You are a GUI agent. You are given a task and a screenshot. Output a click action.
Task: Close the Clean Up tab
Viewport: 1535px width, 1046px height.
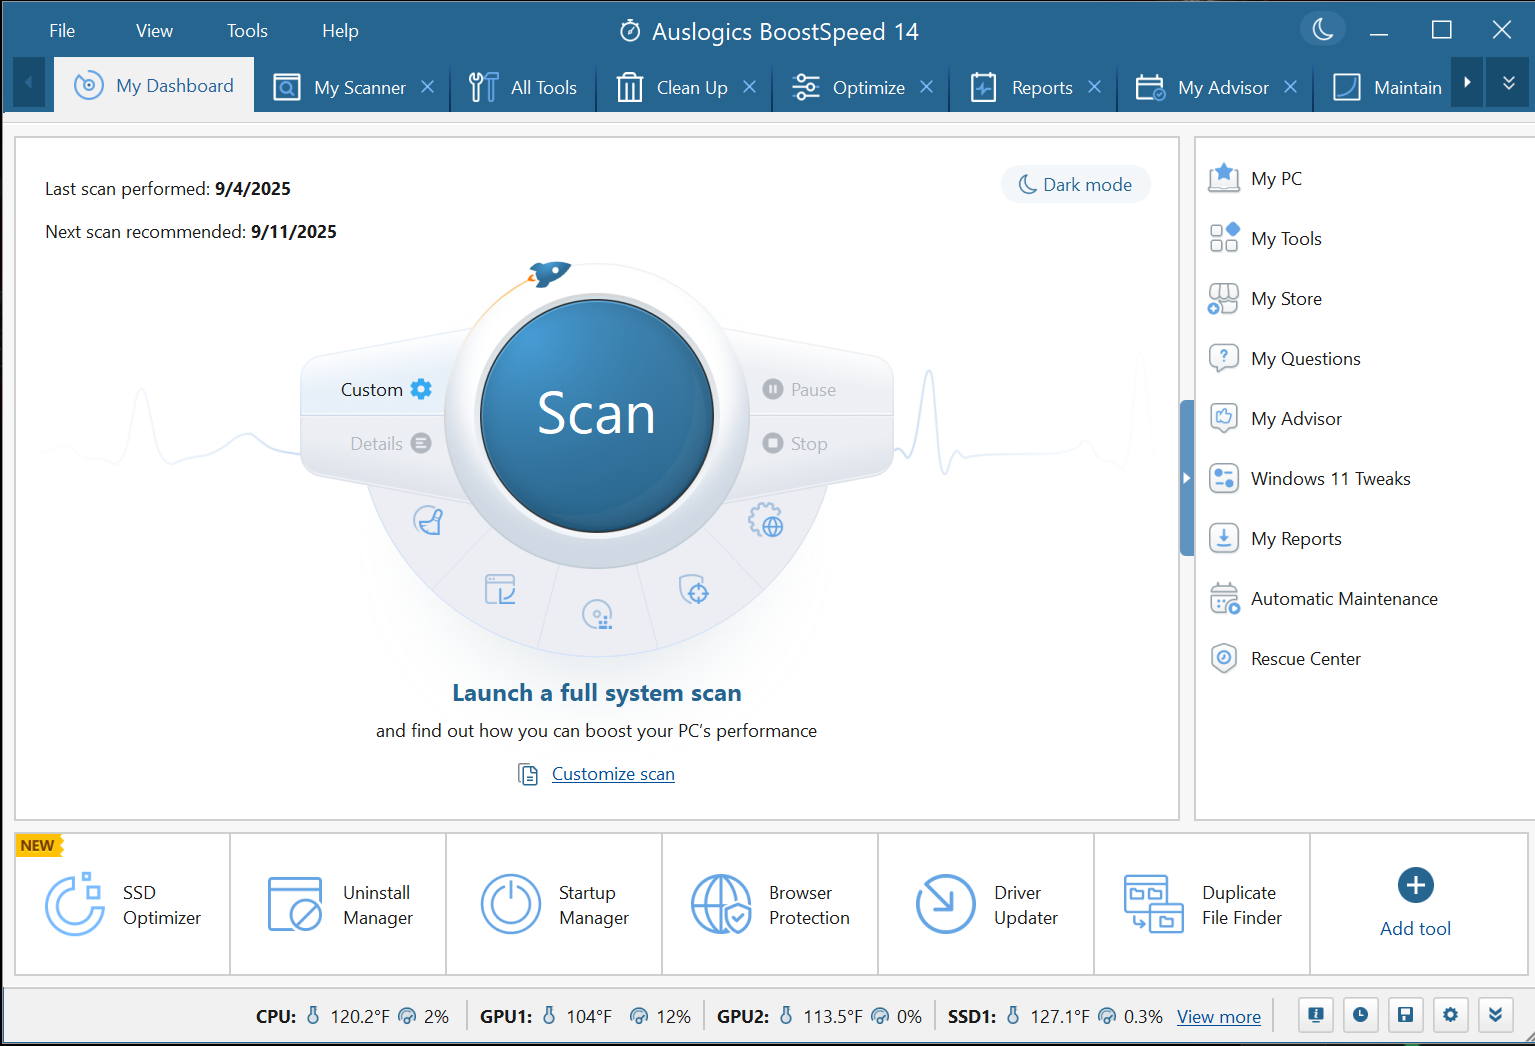(750, 87)
